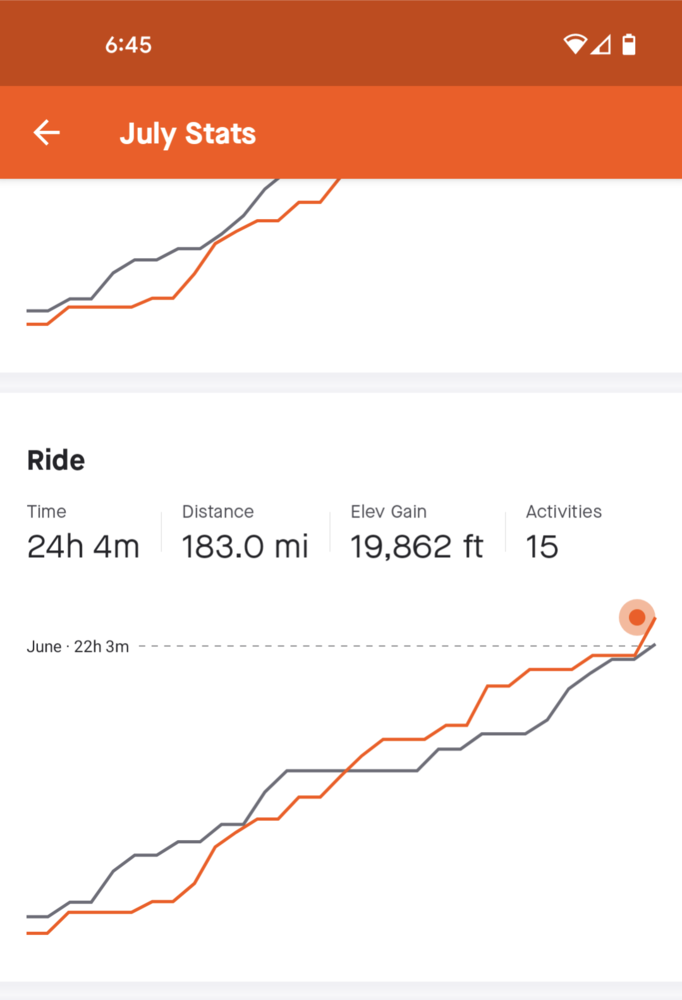Viewport: 682px width, 1000px height.
Task: Tap the dashed June reference line
Action: 380,647
